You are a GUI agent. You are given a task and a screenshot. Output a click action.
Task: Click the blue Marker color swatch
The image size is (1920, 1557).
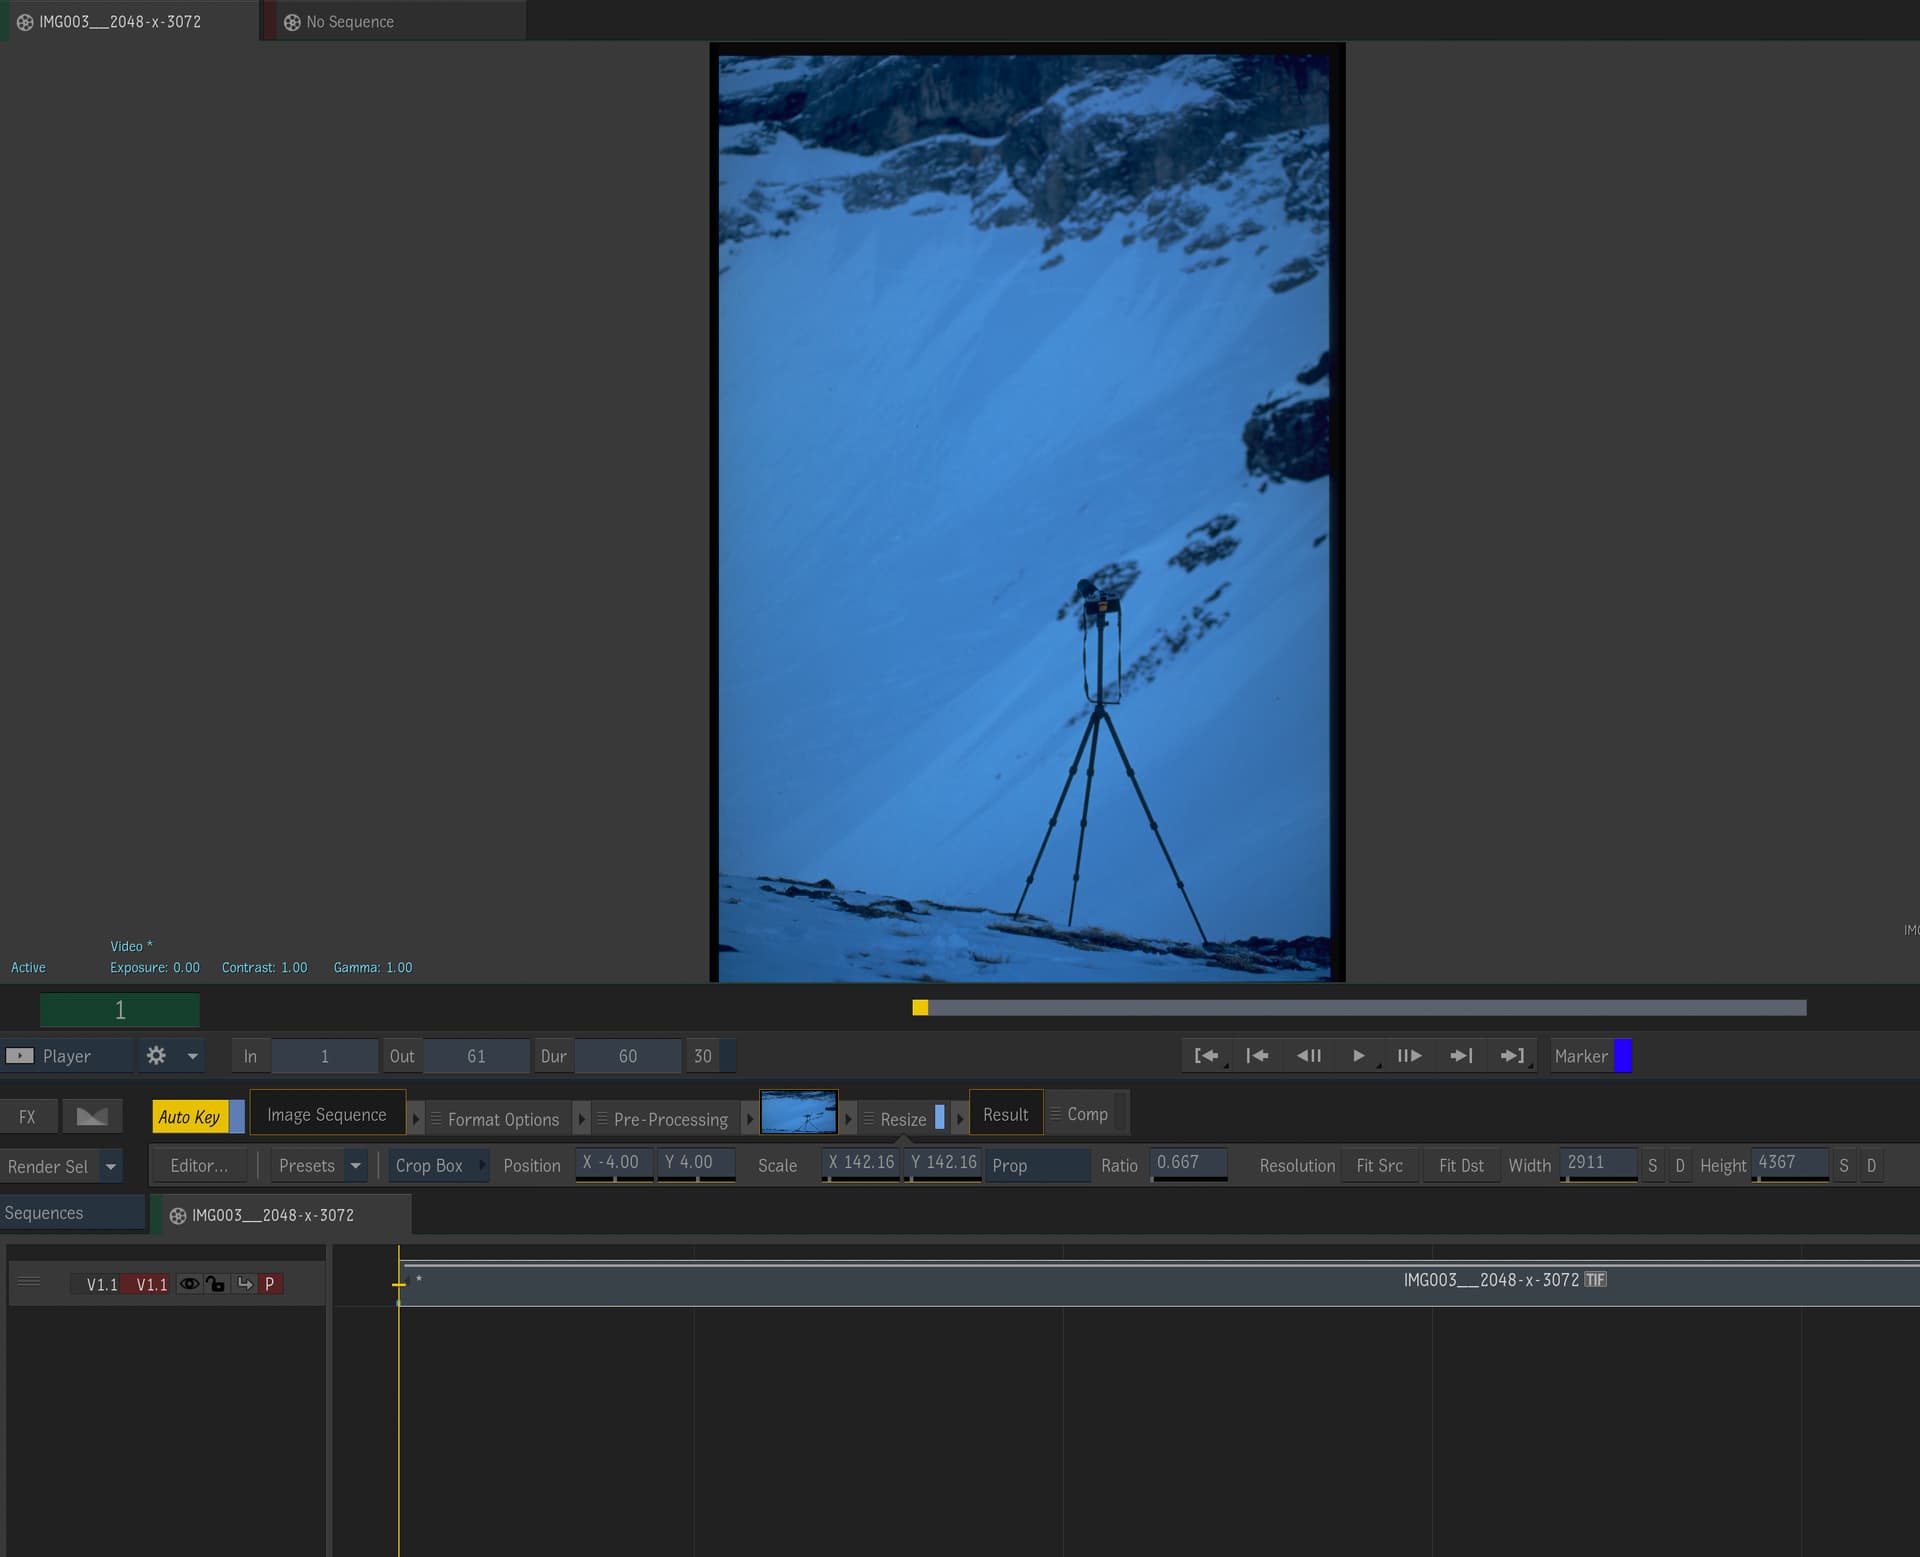(x=1623, y=1056)
